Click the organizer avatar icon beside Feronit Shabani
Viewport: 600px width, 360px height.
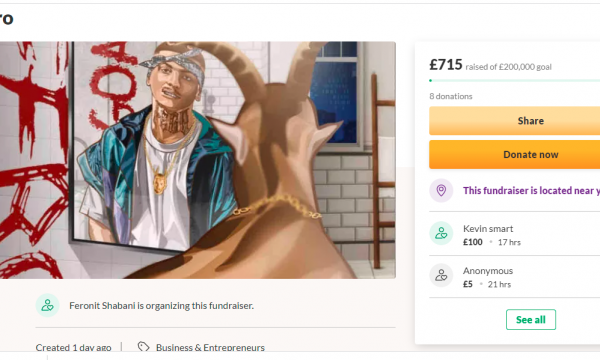[47, 305]
